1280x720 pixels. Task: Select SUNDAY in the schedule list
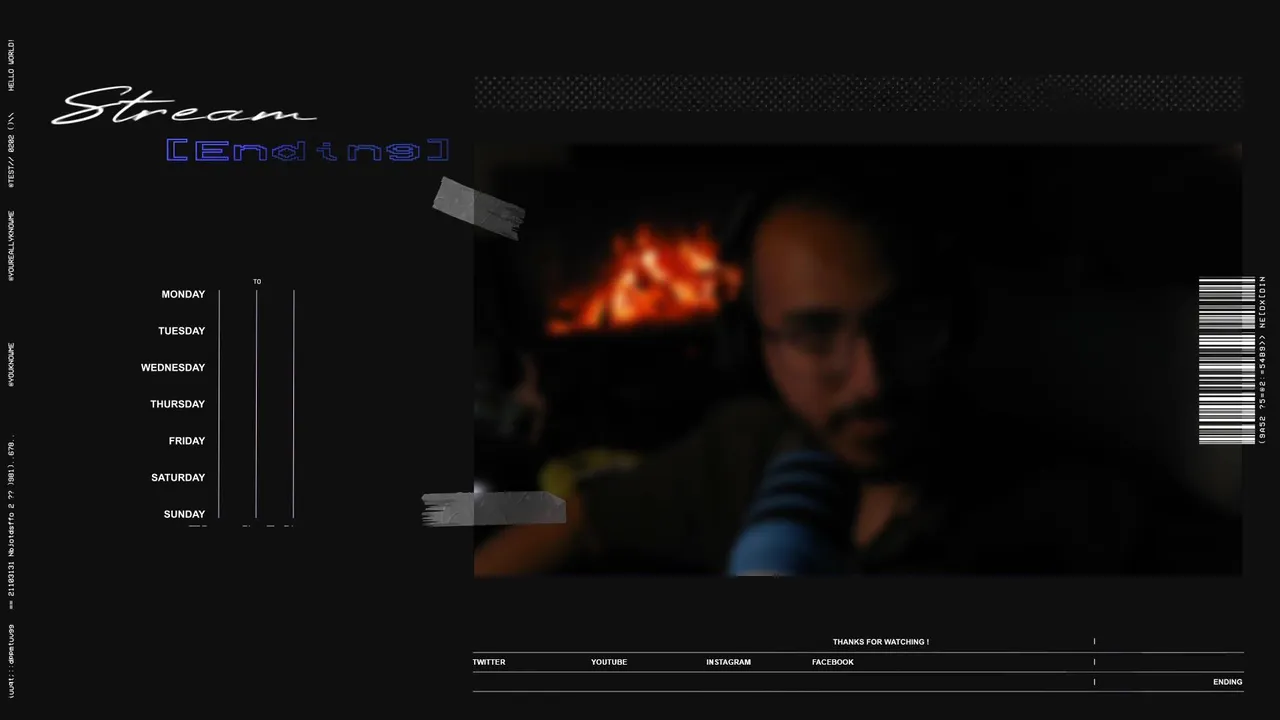pyautogui.click(x=184, y=514)
